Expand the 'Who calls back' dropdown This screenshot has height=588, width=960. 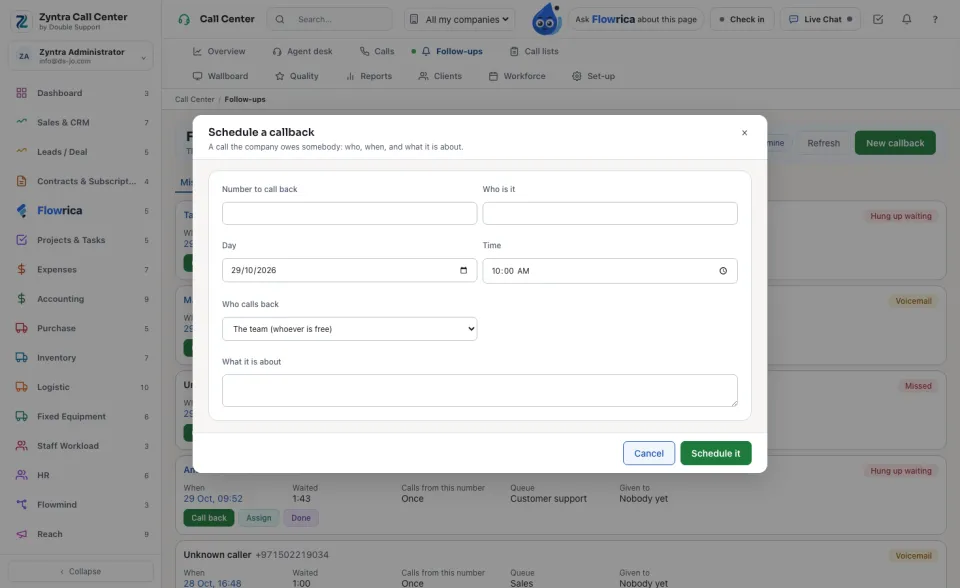350,329
